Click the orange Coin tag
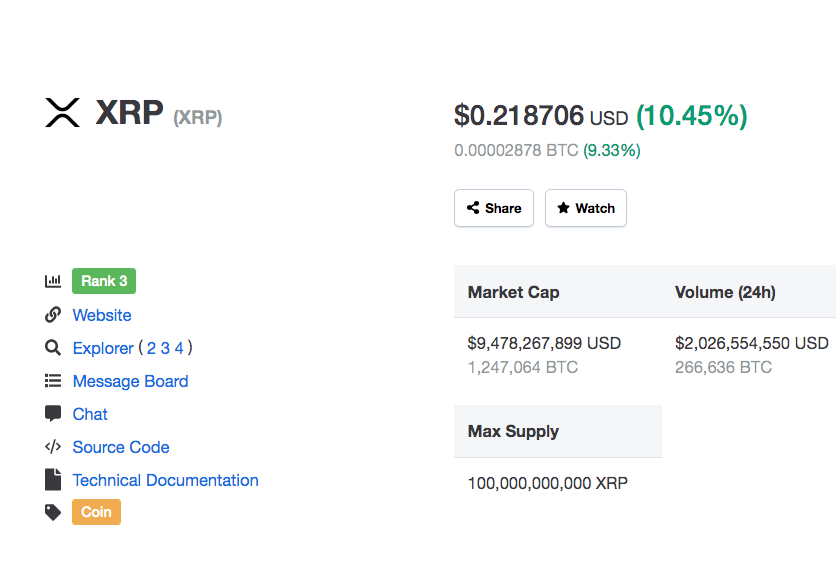Screen dimensions: 836x578 tap(97, 512)
